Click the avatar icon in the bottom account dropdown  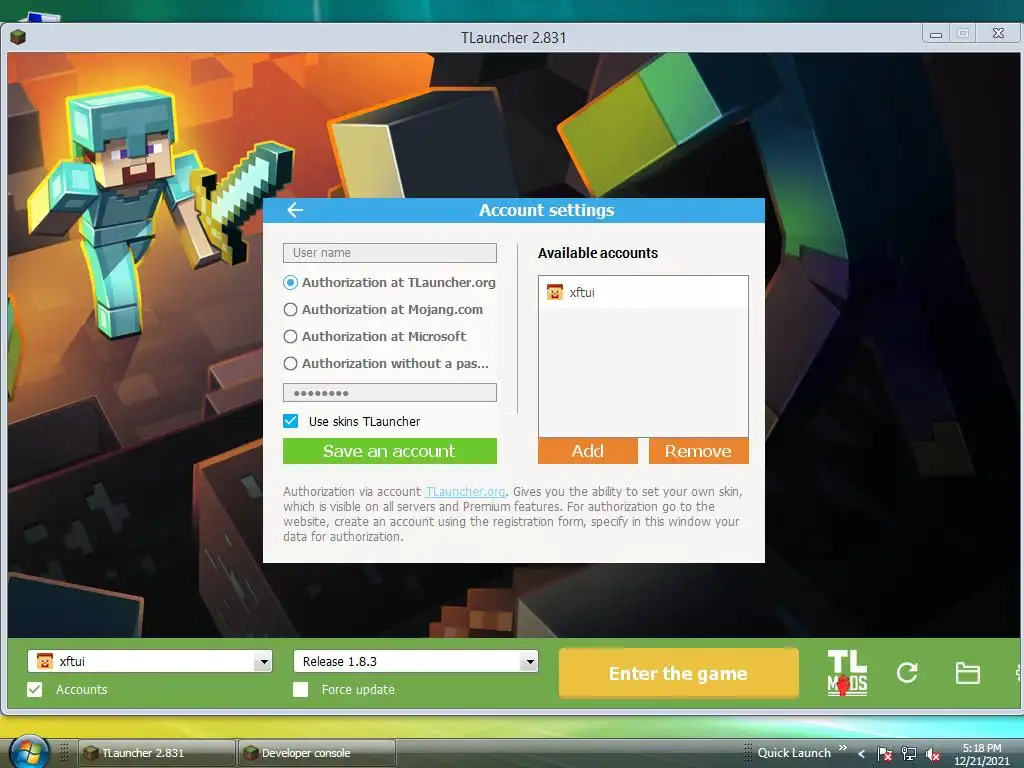pyautogui.click(x=44, y=661)
